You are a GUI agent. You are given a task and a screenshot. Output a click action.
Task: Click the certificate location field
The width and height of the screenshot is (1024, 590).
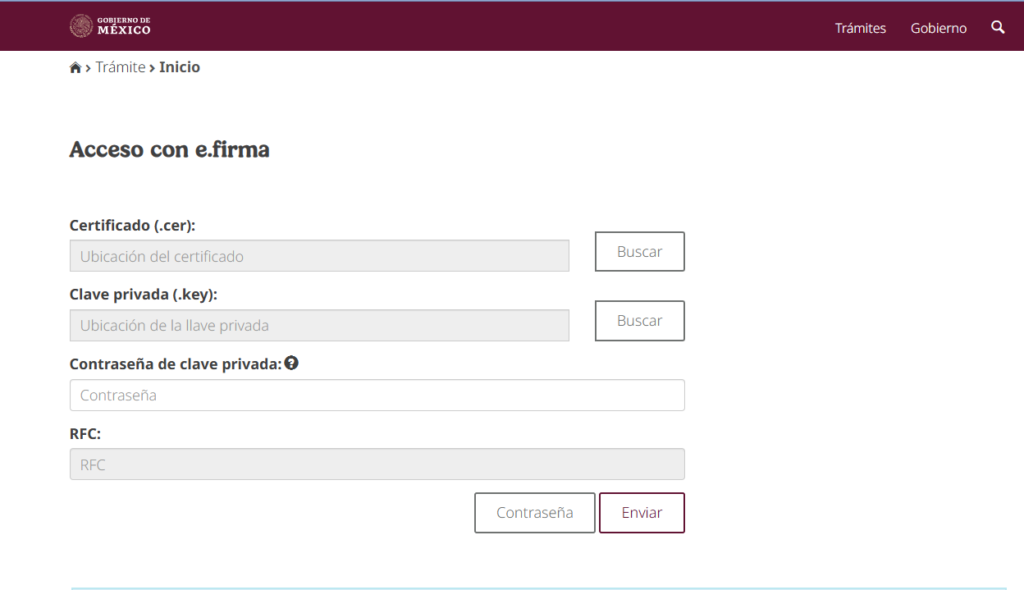click(319, 256)
